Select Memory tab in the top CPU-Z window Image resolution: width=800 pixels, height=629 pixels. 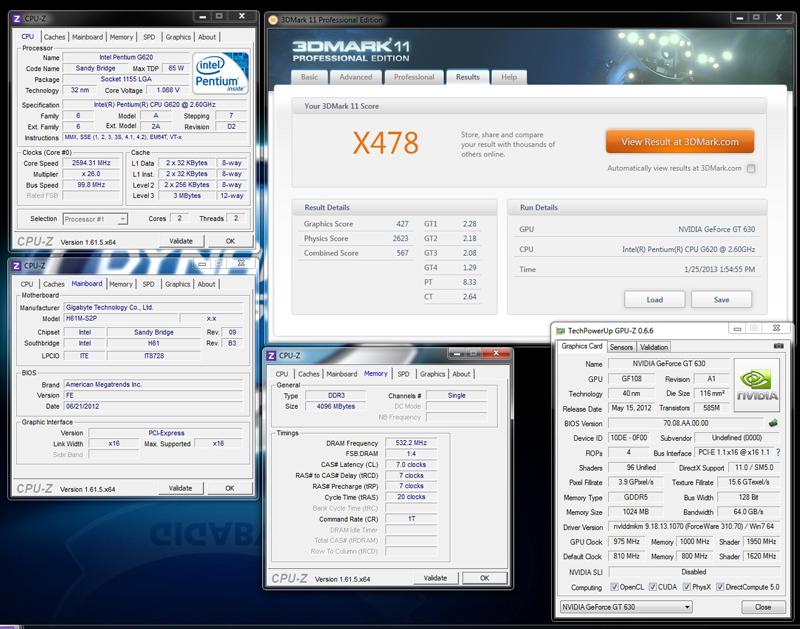coord(121,37)
